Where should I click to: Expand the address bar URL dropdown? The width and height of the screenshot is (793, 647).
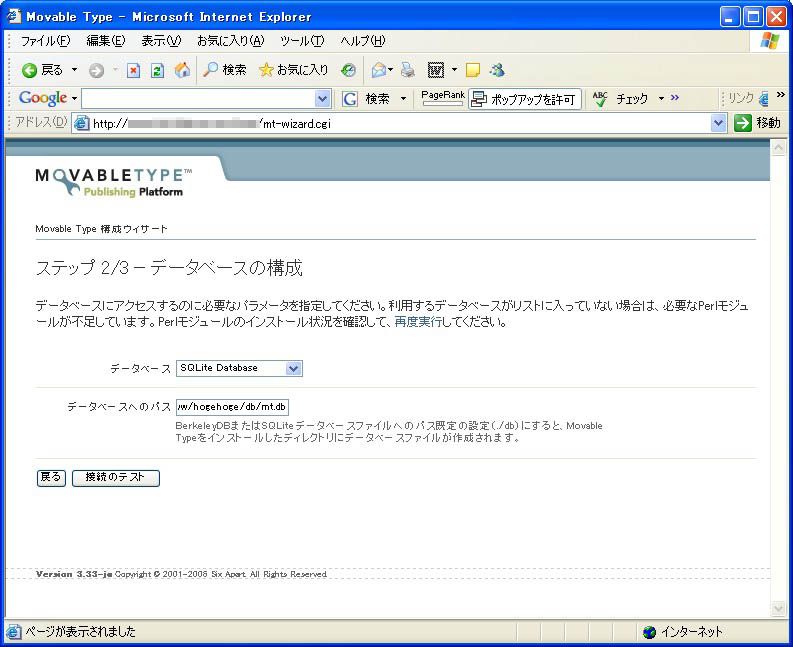[x=719, y=123]
